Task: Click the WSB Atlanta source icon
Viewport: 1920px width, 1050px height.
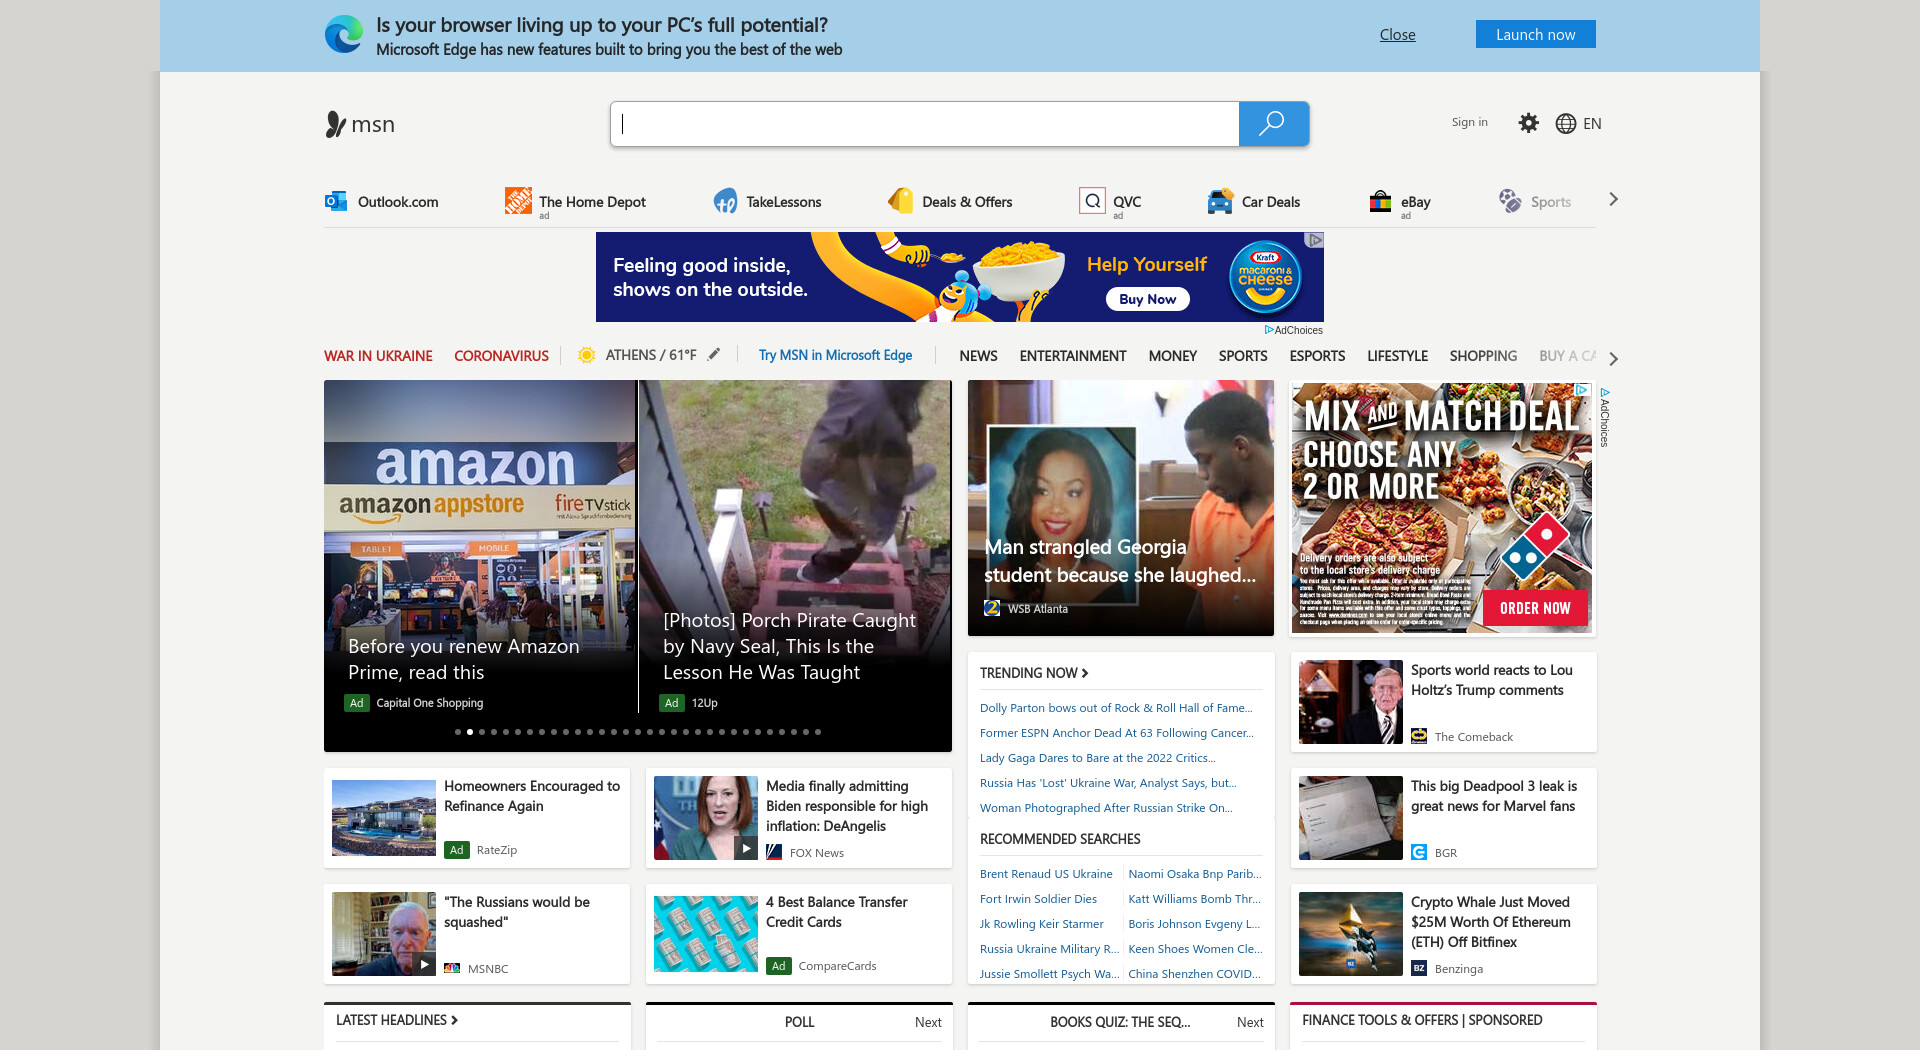Action: 992,608
